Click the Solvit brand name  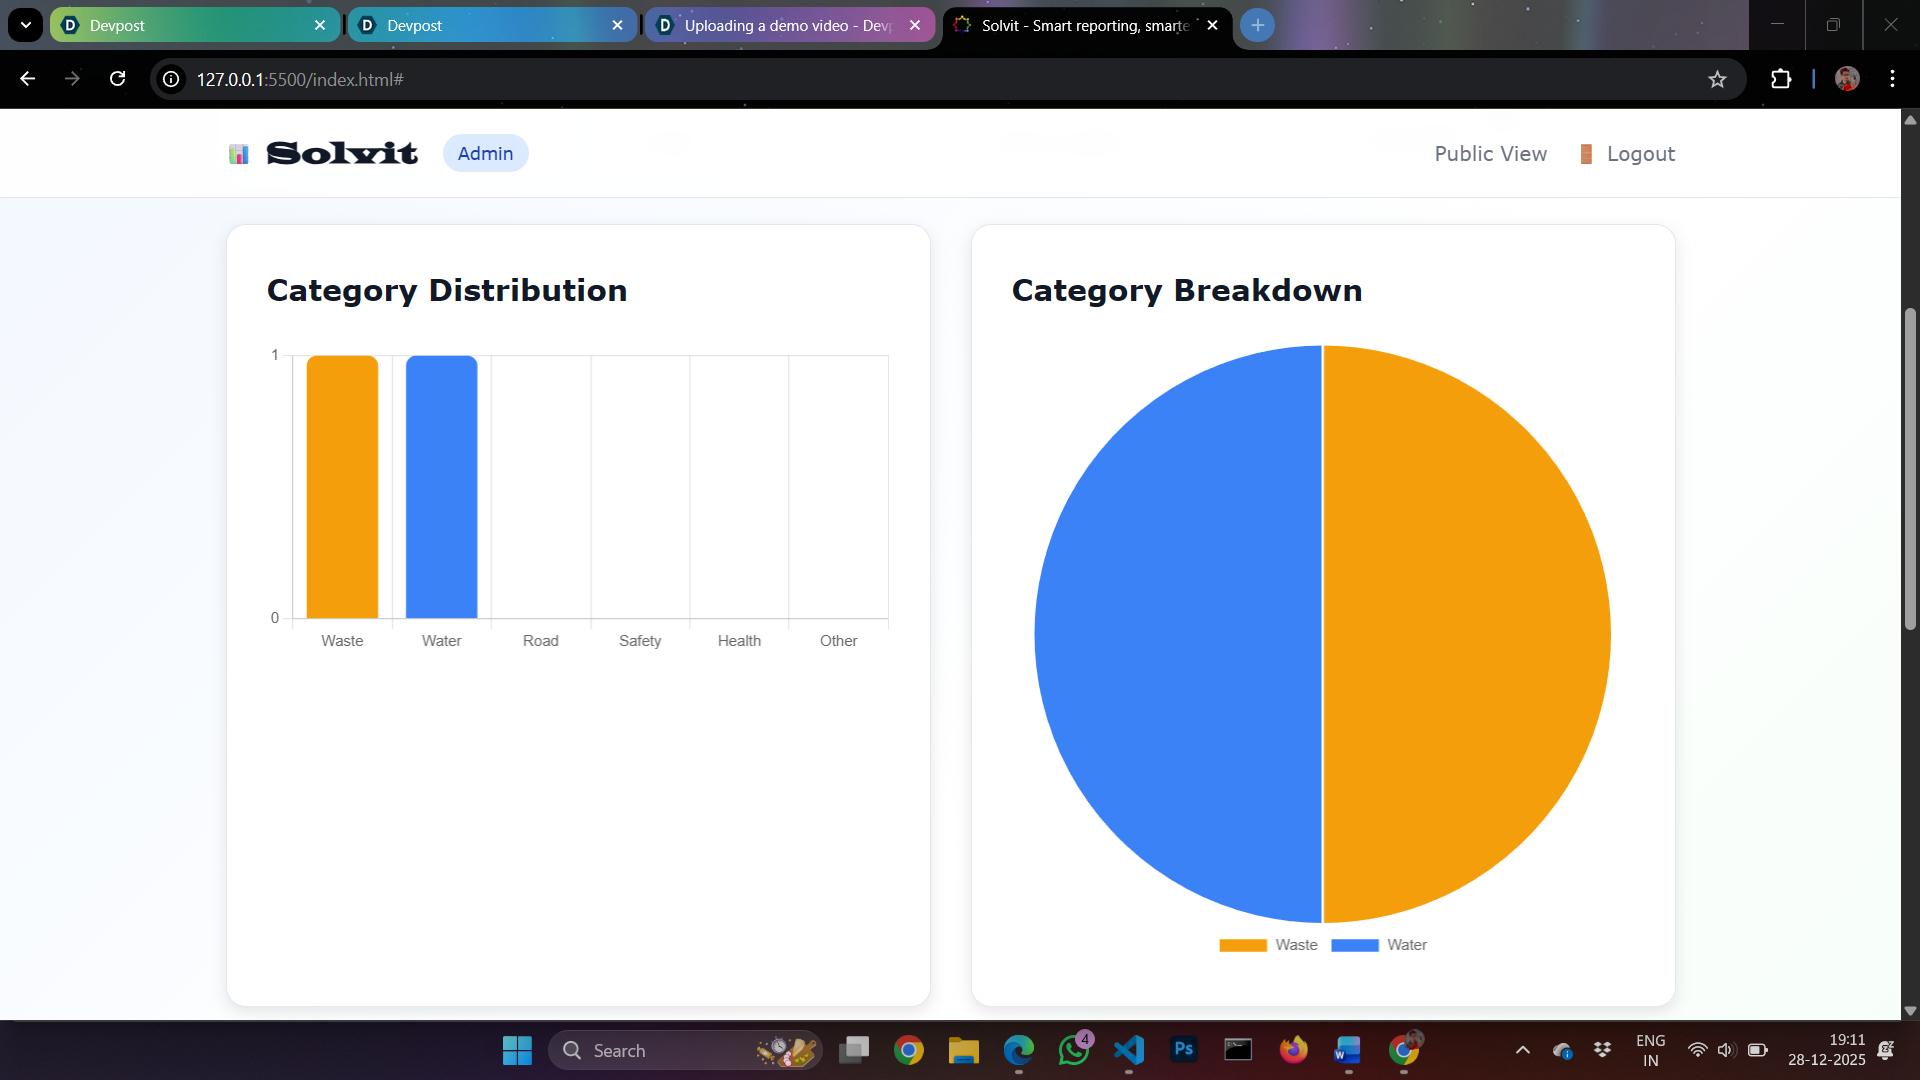click(x=342, y=153)
